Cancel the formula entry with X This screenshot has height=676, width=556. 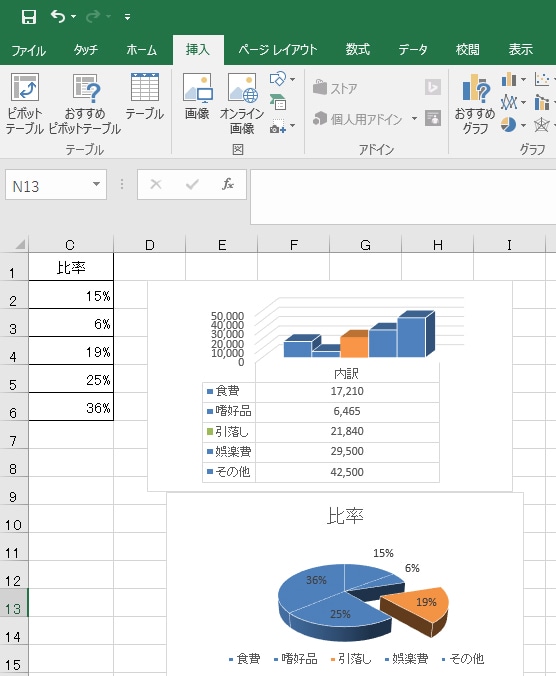pos(156,185)
